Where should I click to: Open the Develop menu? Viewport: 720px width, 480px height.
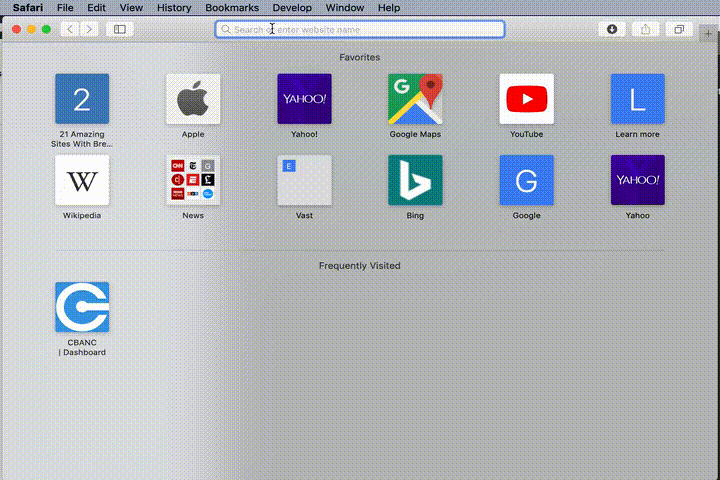(292, 8)
